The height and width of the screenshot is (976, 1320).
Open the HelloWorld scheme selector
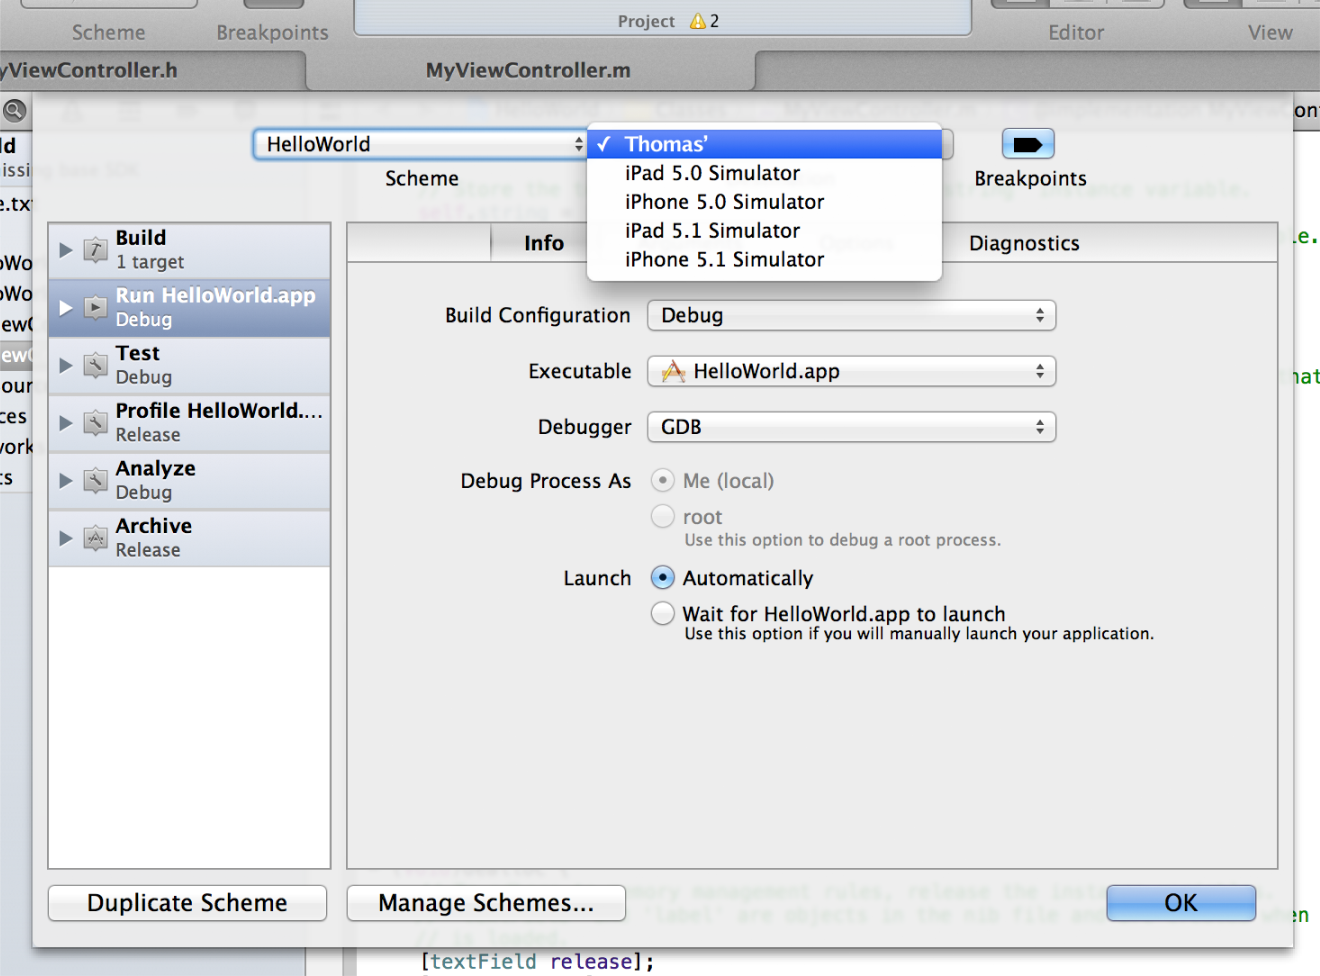click(420, 145)
